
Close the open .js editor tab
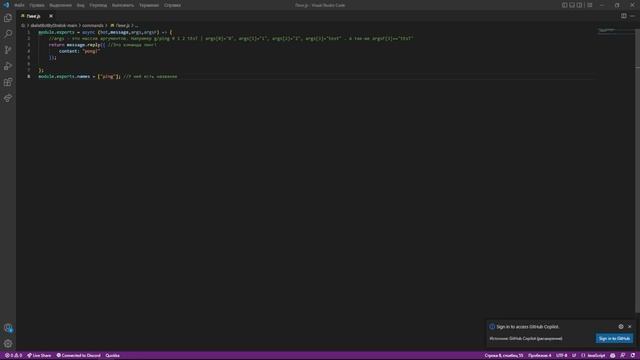51,16
